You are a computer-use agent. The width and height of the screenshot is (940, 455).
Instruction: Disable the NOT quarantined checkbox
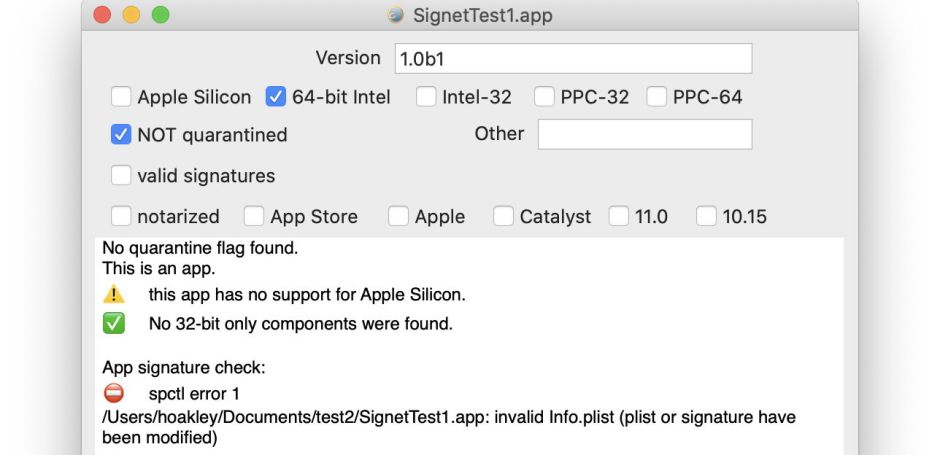[x=121, y=134]
